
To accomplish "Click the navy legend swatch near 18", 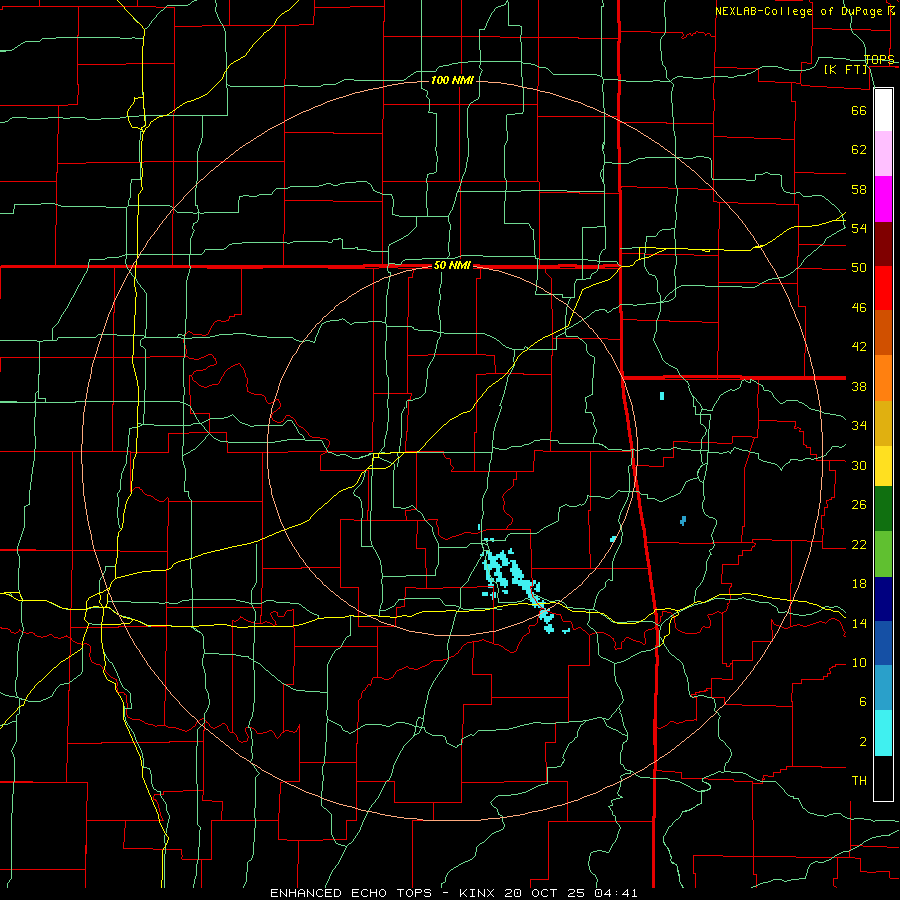I will [x=883, y=599].
